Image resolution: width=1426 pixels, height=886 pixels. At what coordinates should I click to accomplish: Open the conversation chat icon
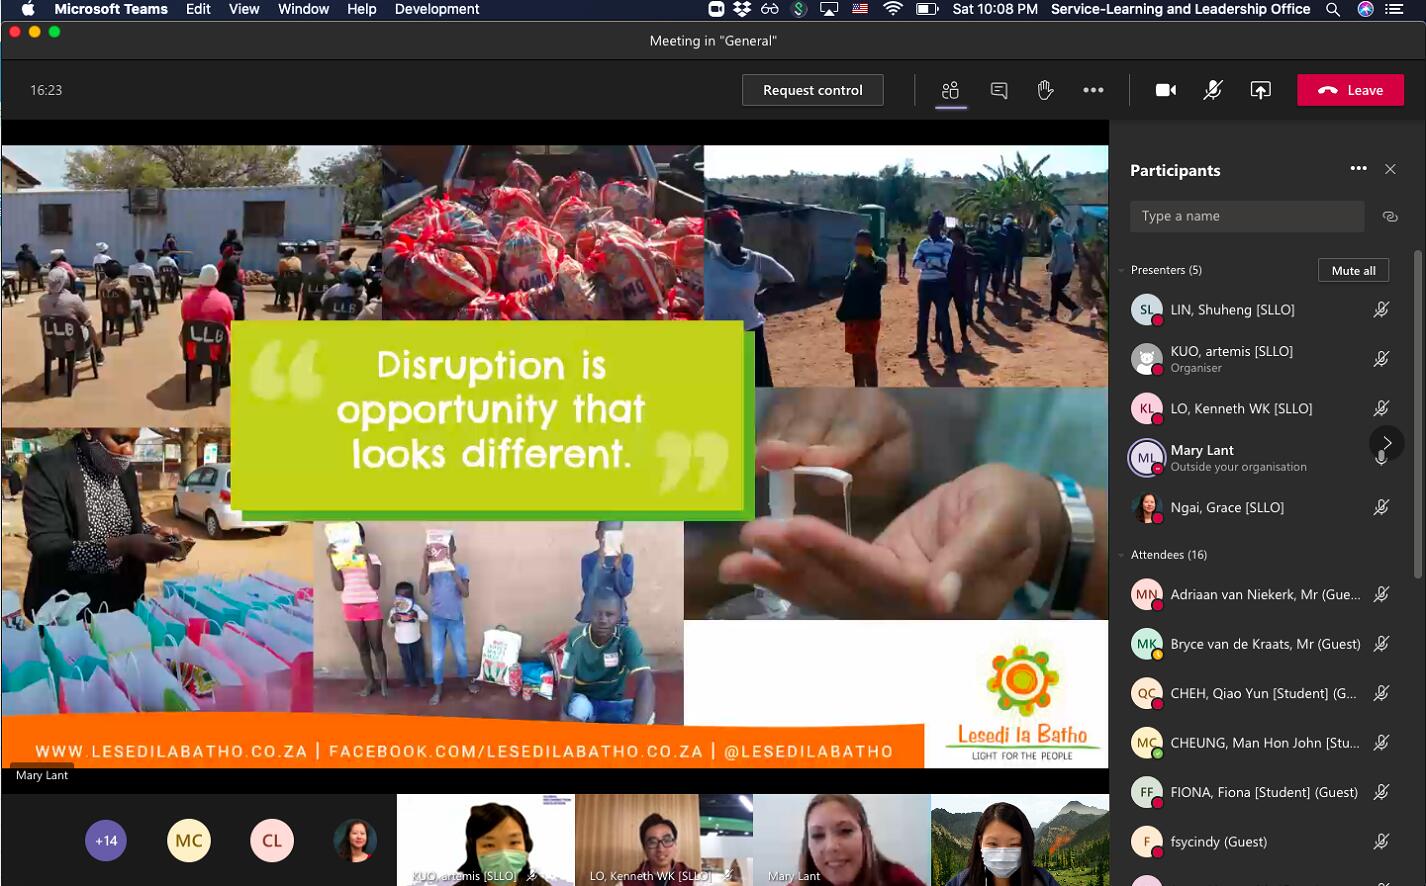tap(998, 90)
